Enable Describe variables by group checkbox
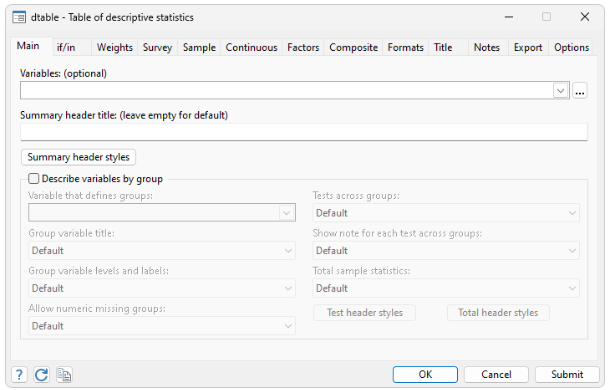This screenshot has width=612, height=390. 34,179
